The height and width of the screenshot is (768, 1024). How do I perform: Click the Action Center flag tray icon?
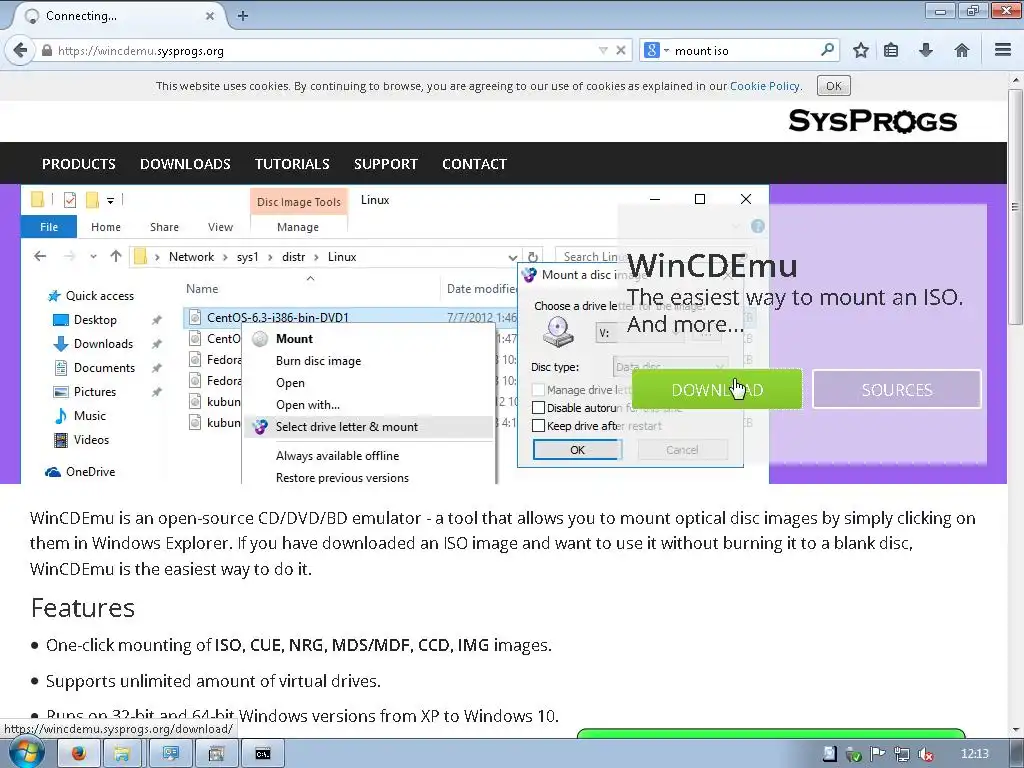tap(878, 754)
